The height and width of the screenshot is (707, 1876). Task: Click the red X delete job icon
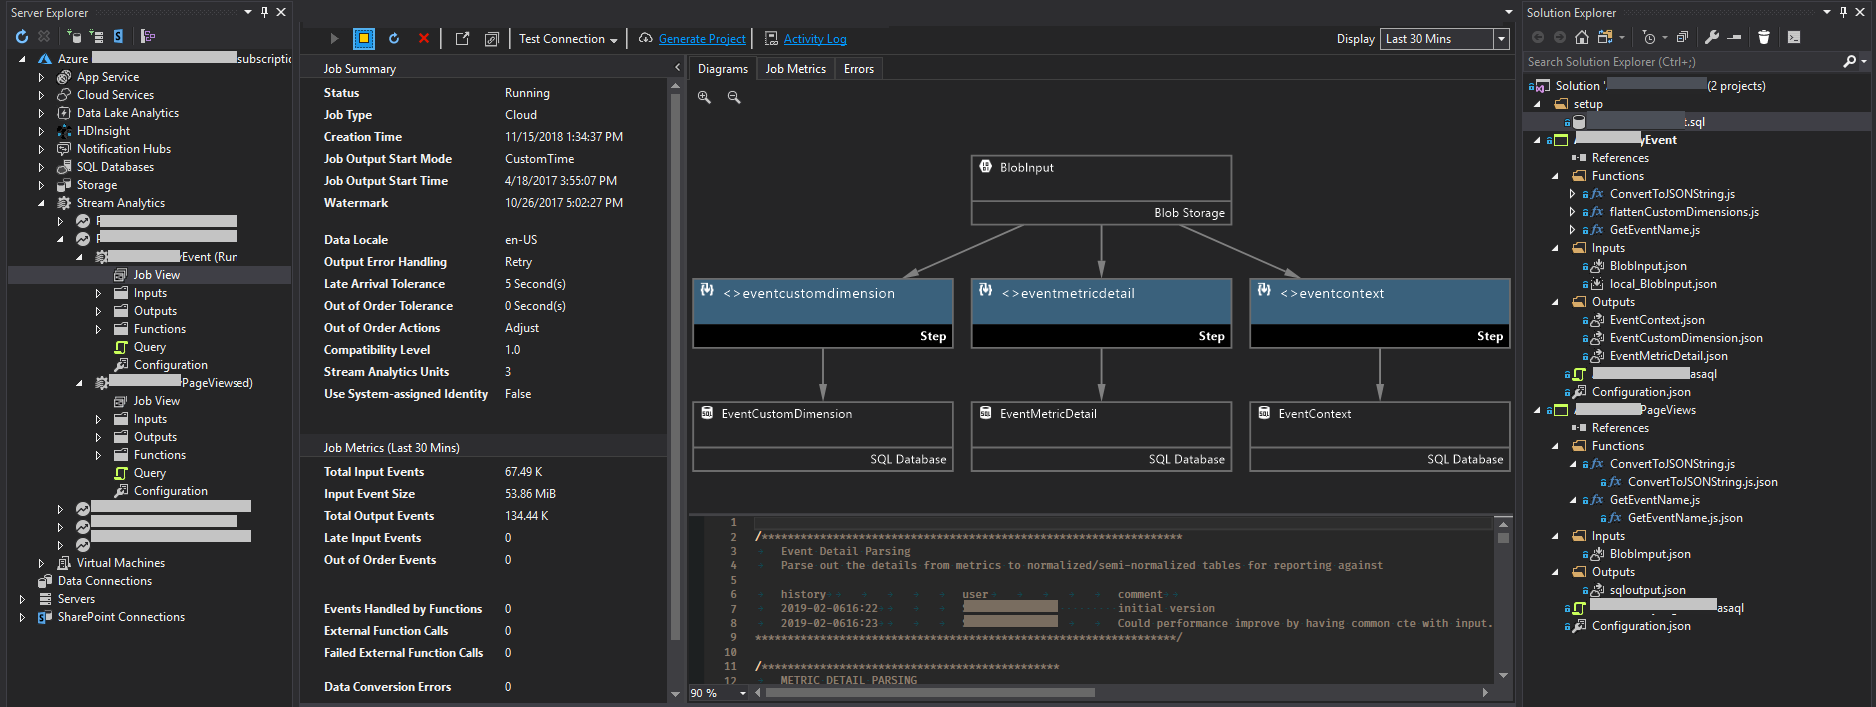[424, 38]
